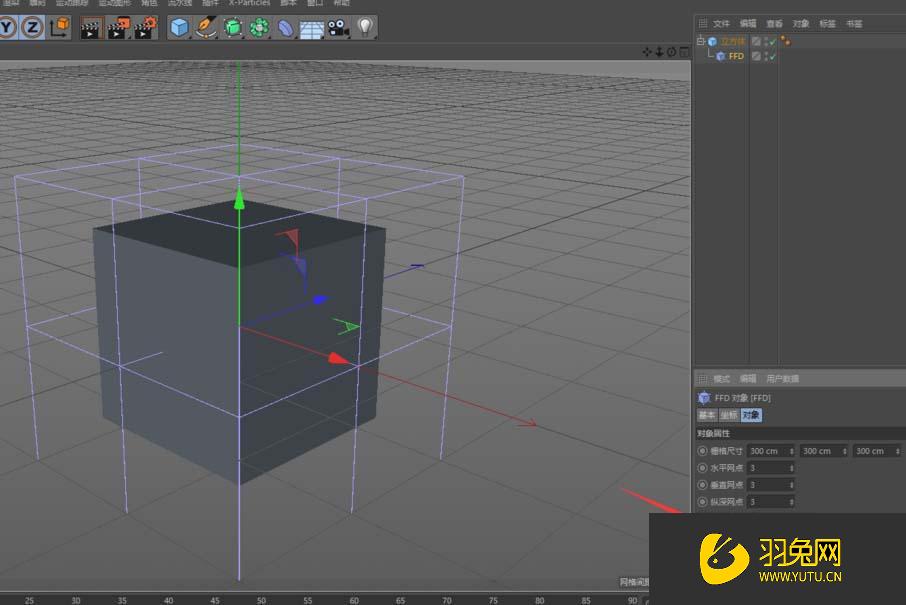Switch to the 基本 tab in attributes
Screen dimensions: 906x605
tap(706, 415)
